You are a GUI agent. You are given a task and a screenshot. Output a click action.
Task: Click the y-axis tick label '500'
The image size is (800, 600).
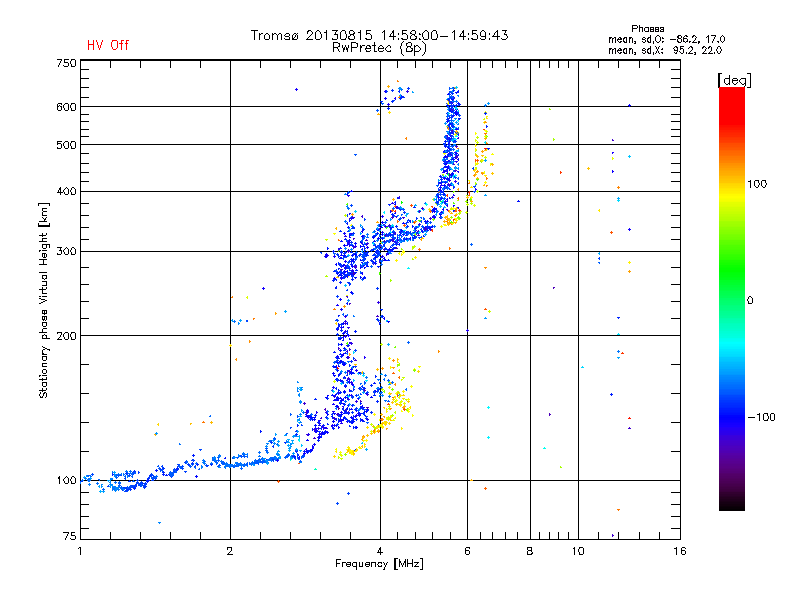coord(66,145)
